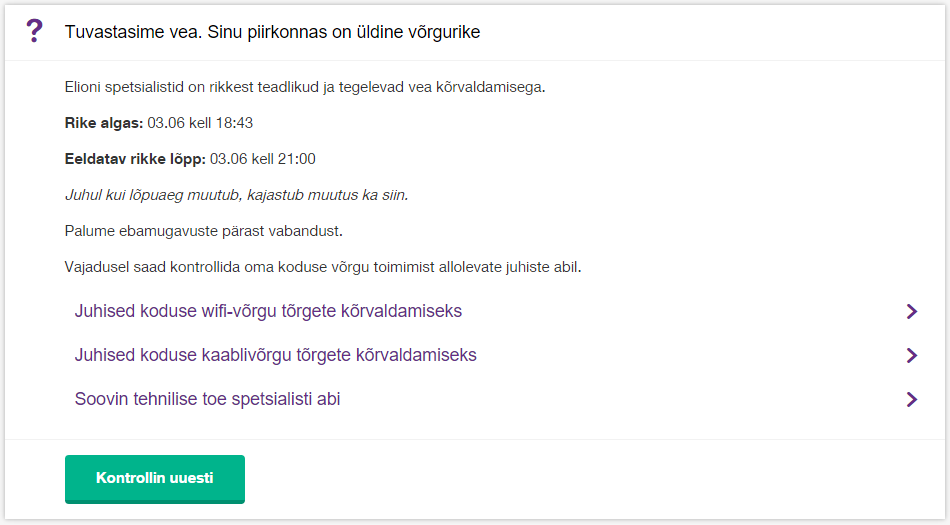Expand the wifi-võrgu tõrgete chevron arrow
The height and width of the screenshot is (525, 950).
tap(911, 311)
